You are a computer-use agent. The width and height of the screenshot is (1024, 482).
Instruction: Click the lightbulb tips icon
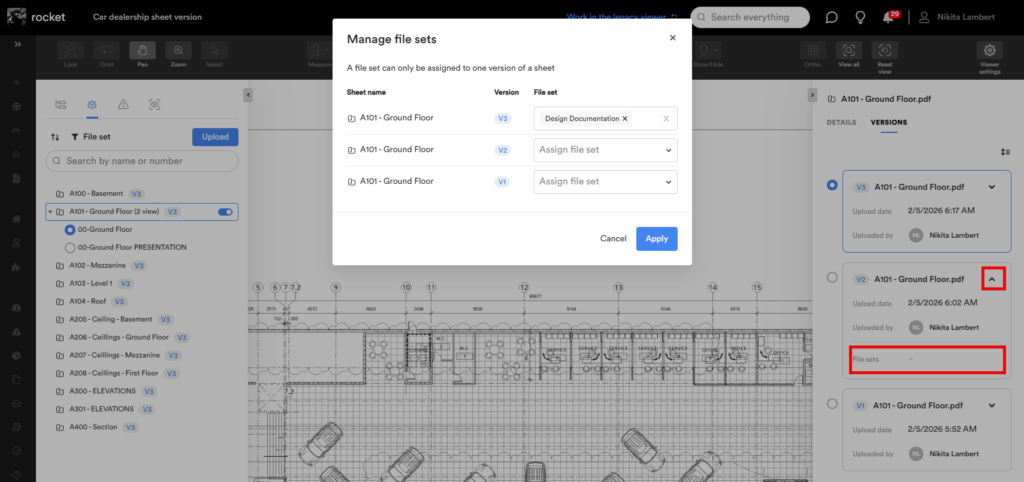(x=859, y=17)
